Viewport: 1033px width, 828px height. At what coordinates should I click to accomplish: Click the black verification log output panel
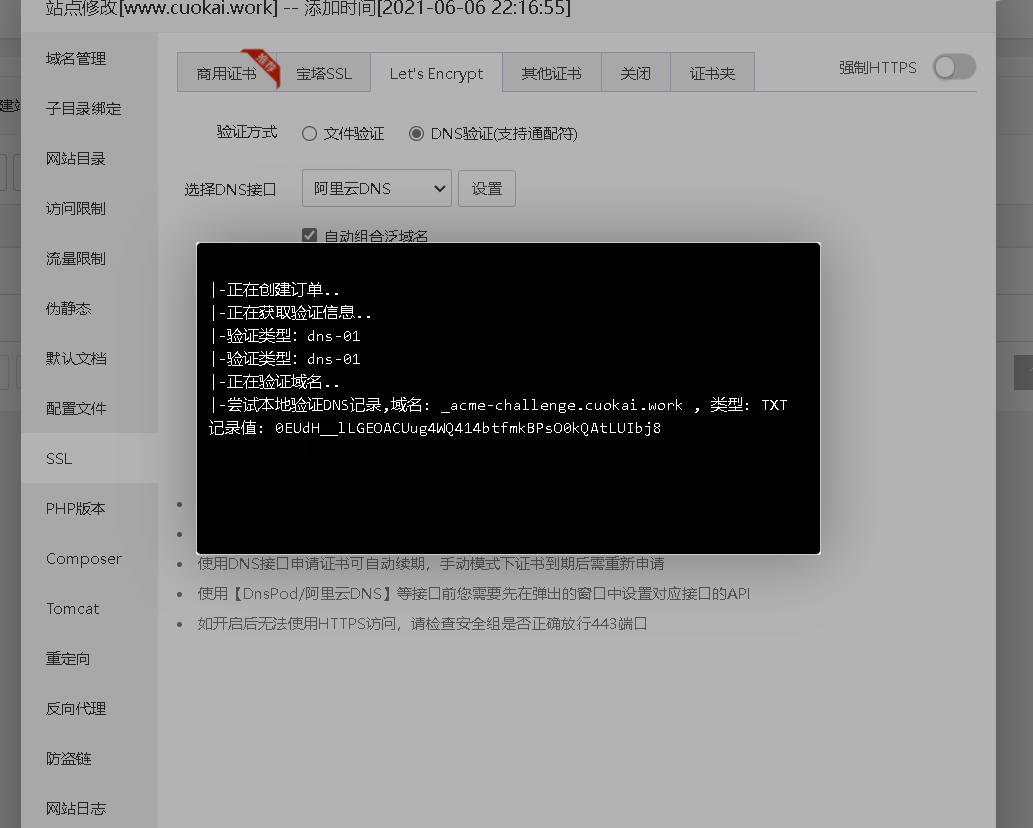click(x=507, y=397)
